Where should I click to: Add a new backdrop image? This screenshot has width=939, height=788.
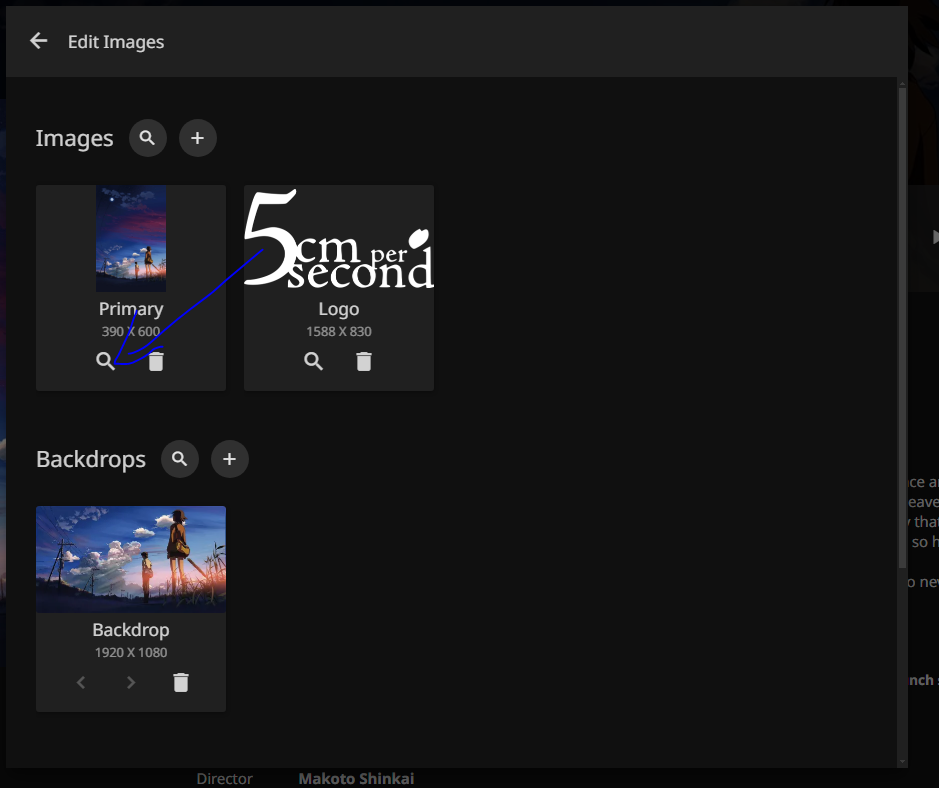[x=229, y=459]
